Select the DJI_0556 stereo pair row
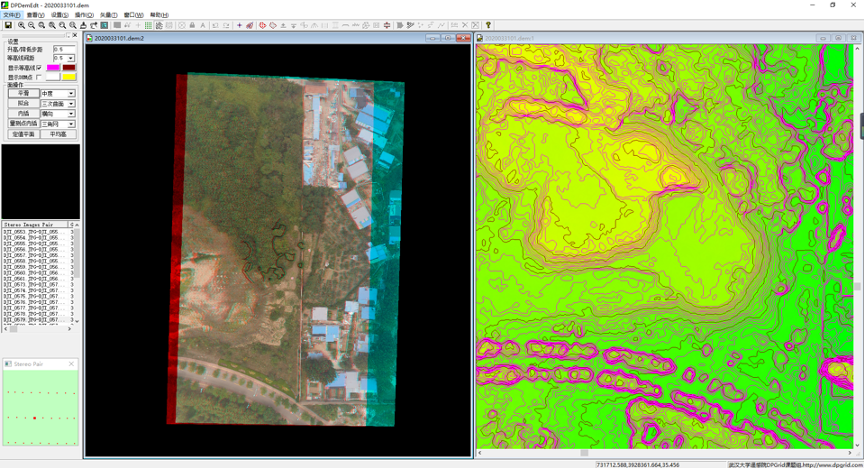The image size is (864, 468). (38, 249)
